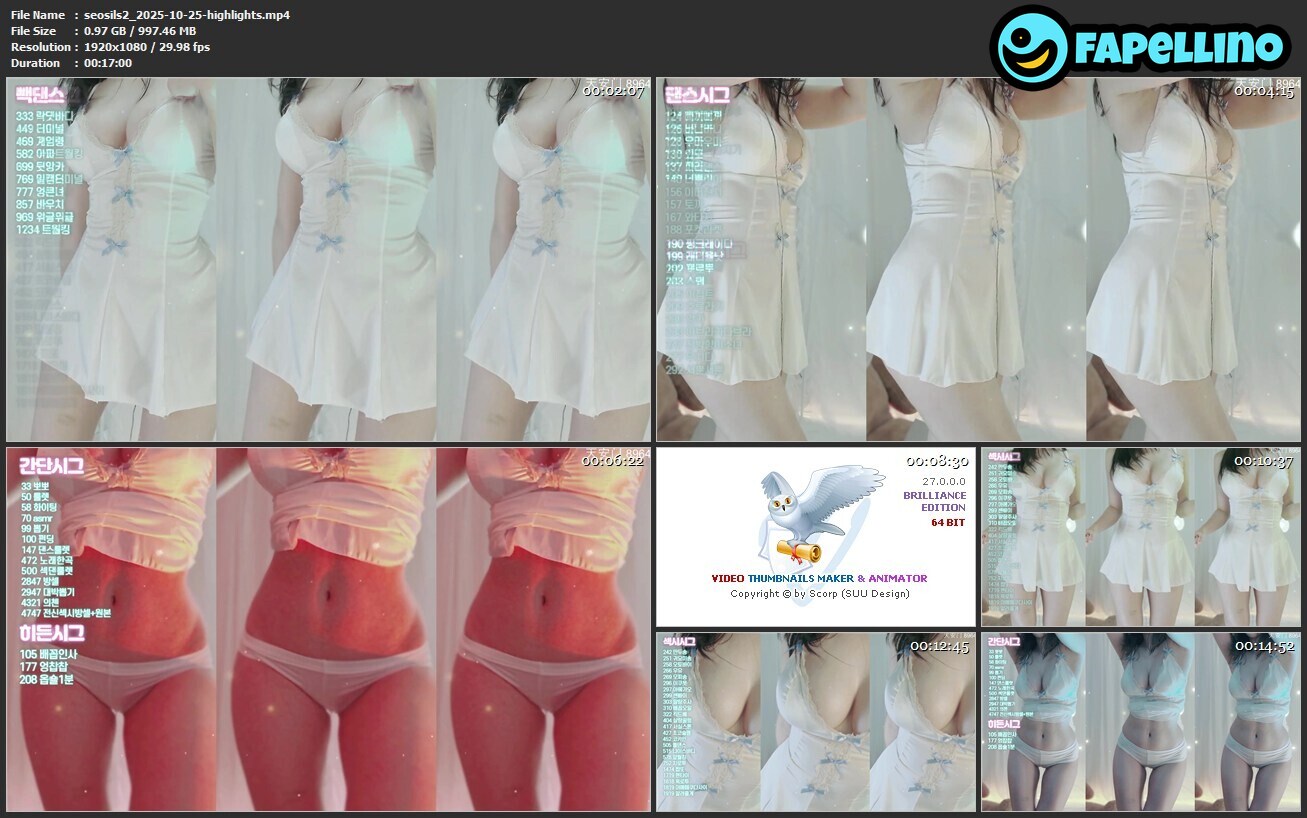
Task: Open the thumbnail at timestamp 00:12:45
Action: click(x=815, y=721)
